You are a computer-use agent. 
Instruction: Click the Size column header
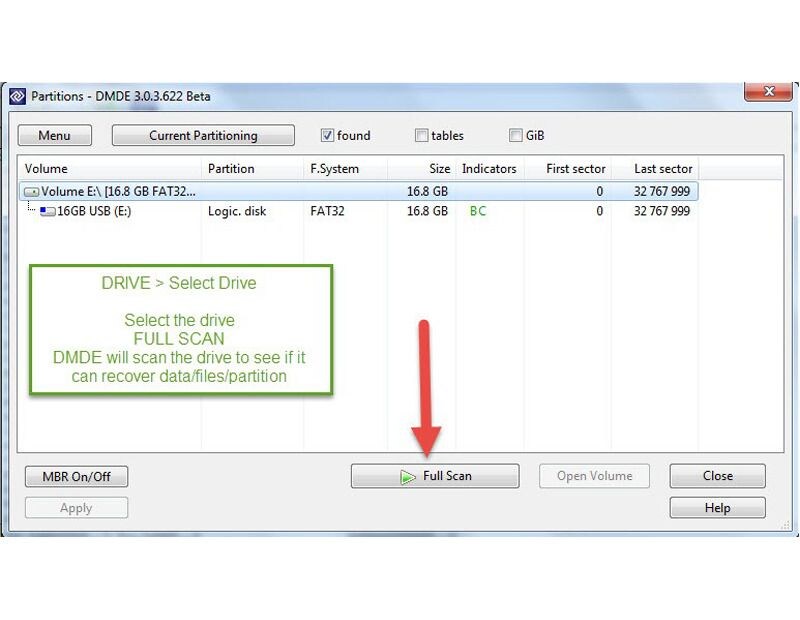point(421,168)
